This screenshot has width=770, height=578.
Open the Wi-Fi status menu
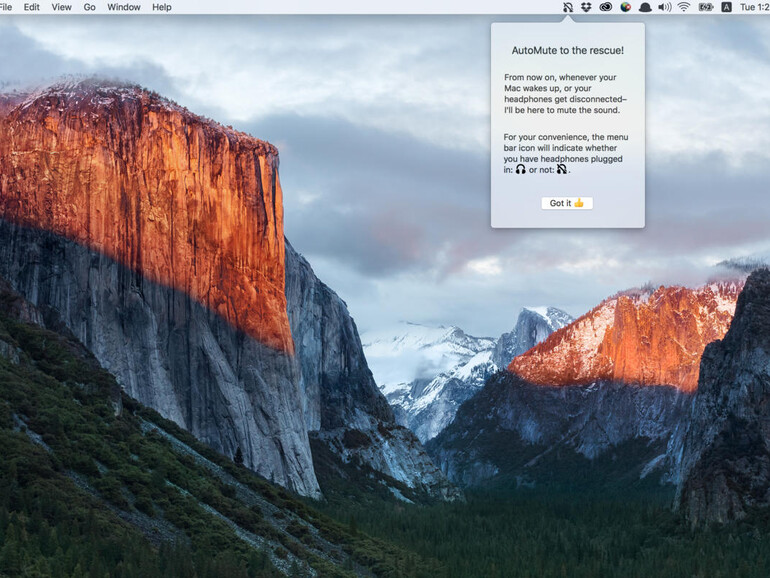[684, 7]
